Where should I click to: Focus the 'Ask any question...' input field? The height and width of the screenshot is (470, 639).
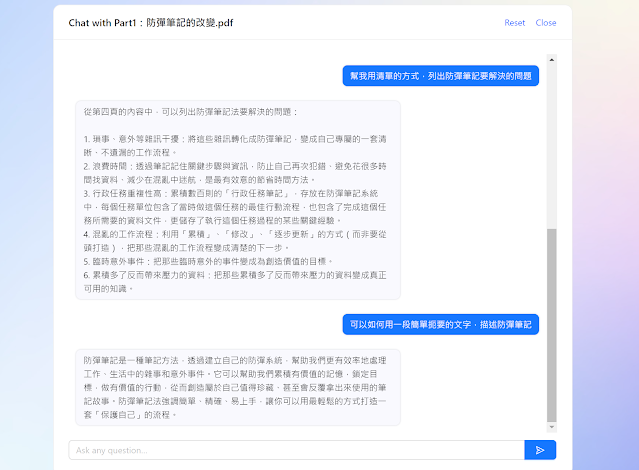tap(296, 450)
